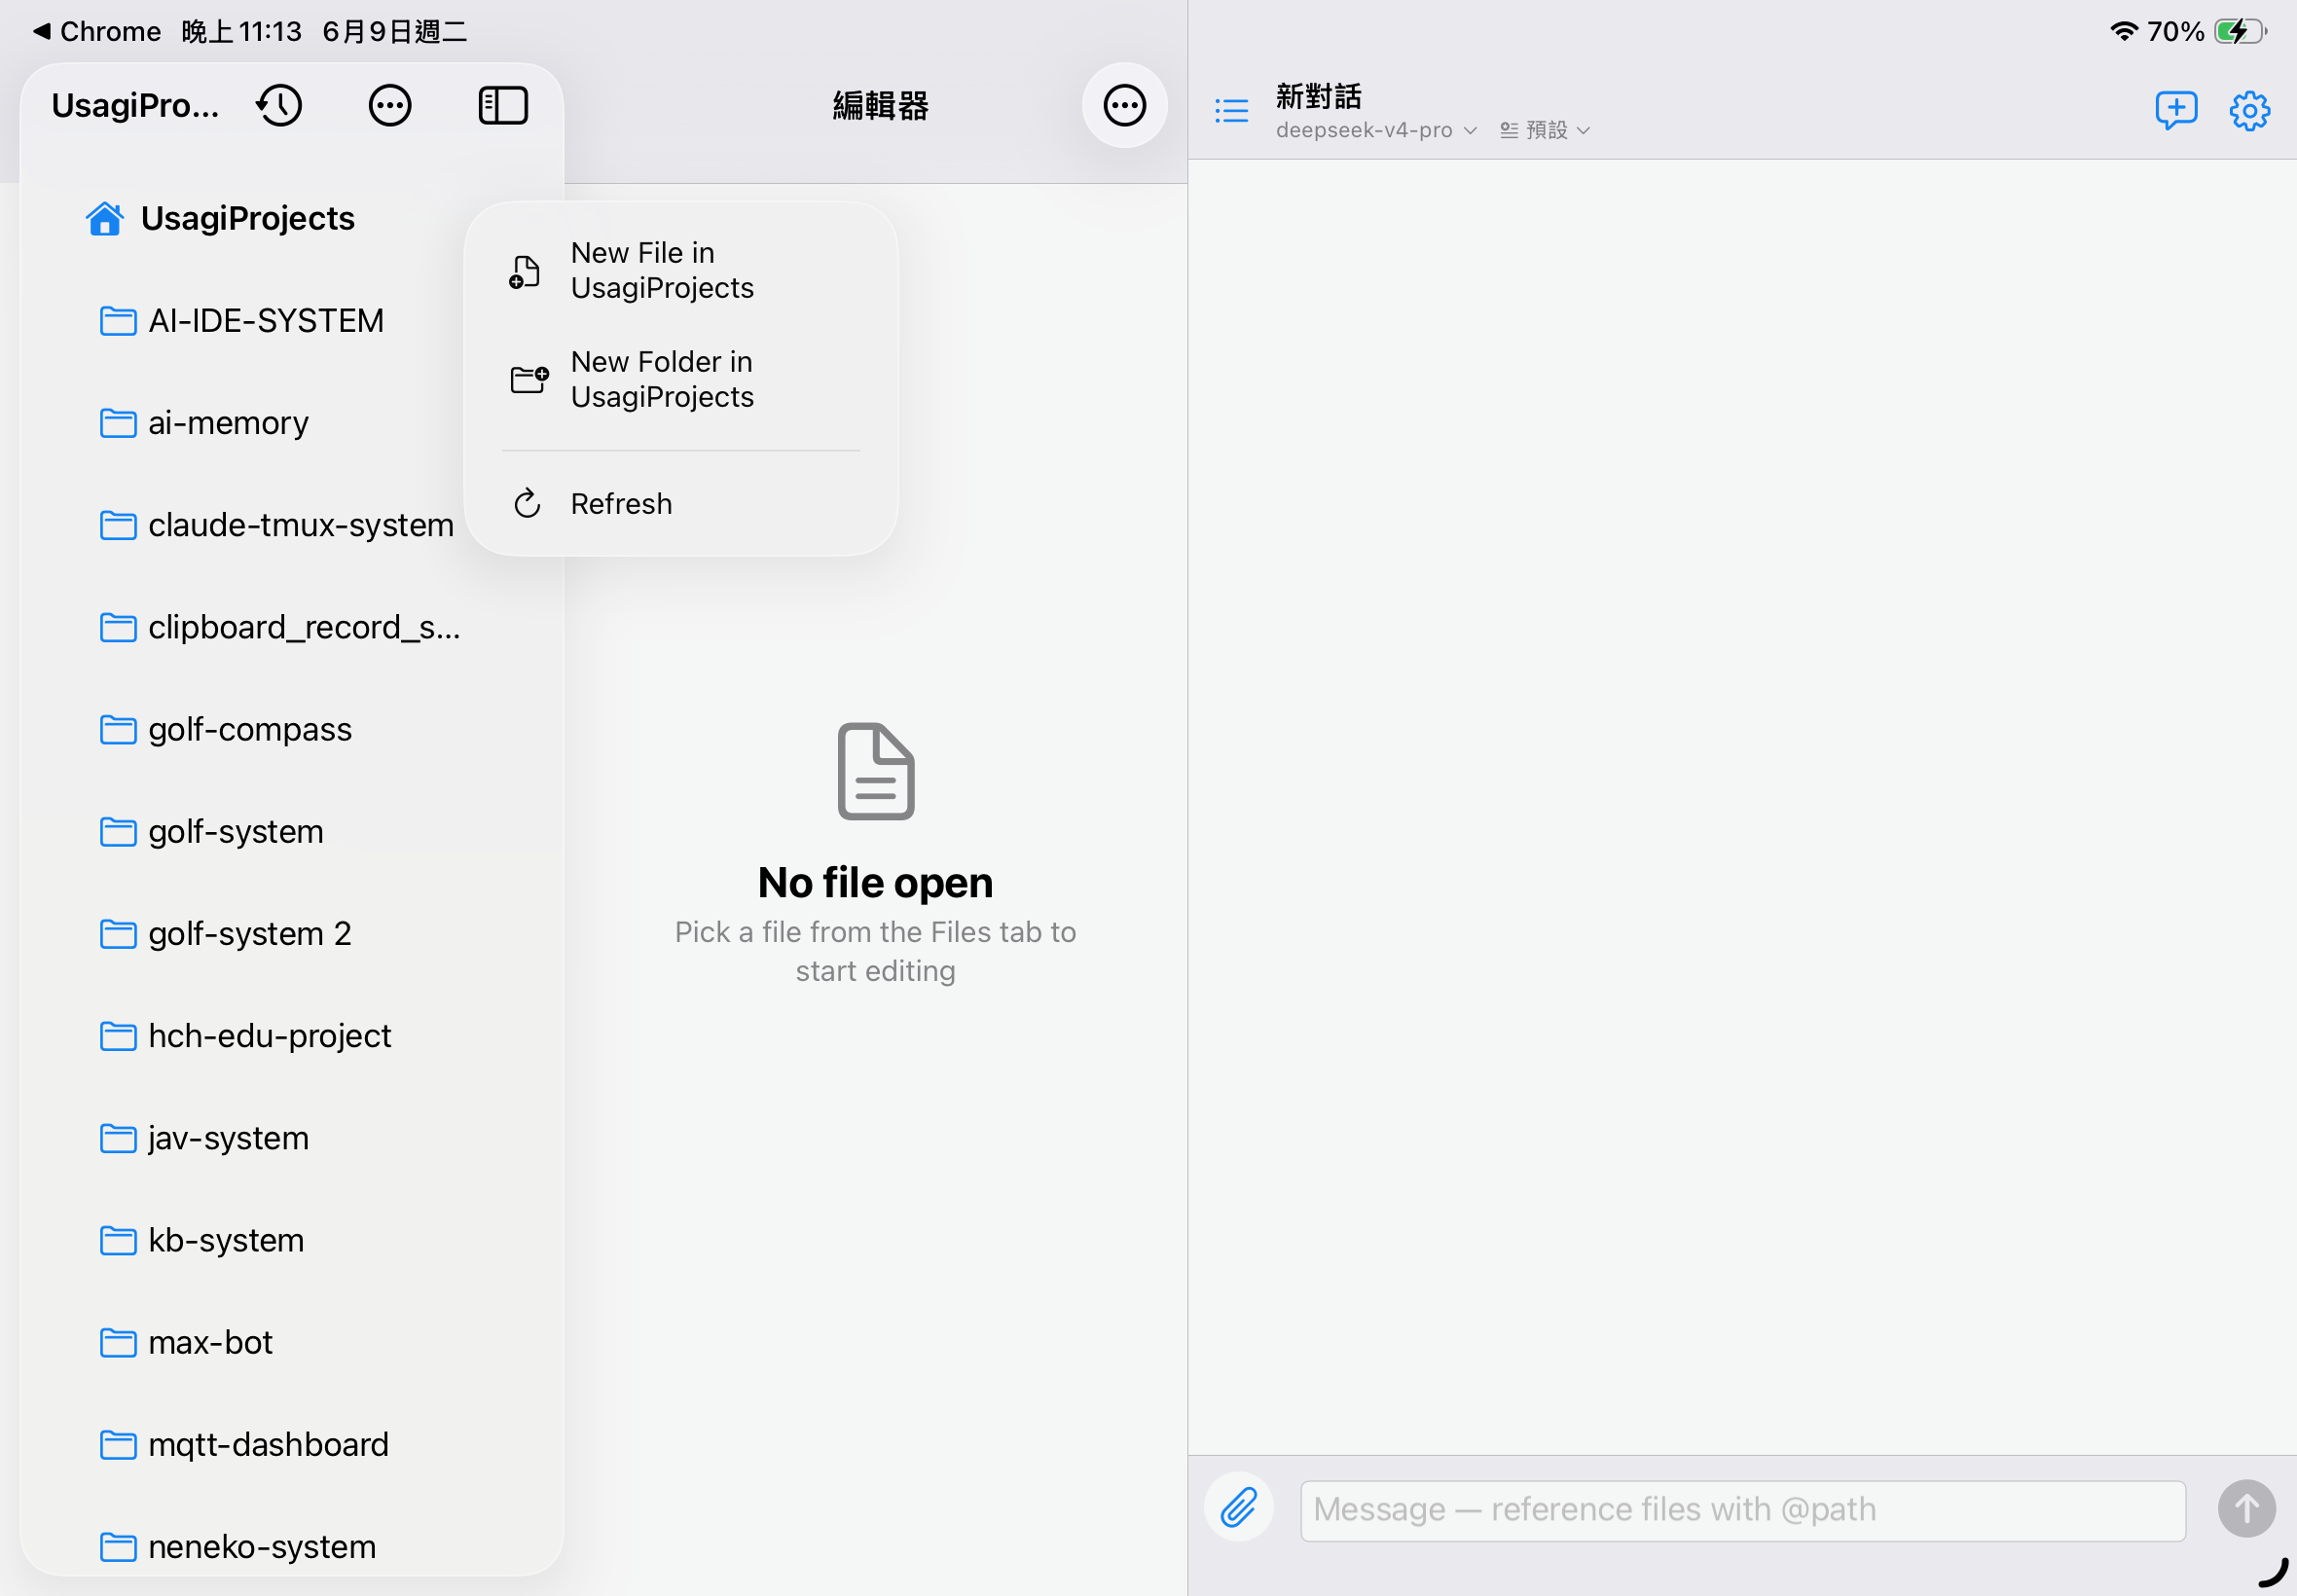This screenshot has width=2297, height=1596.
Task: Click the 新對話 conversation title
Action: (1318, 97)
